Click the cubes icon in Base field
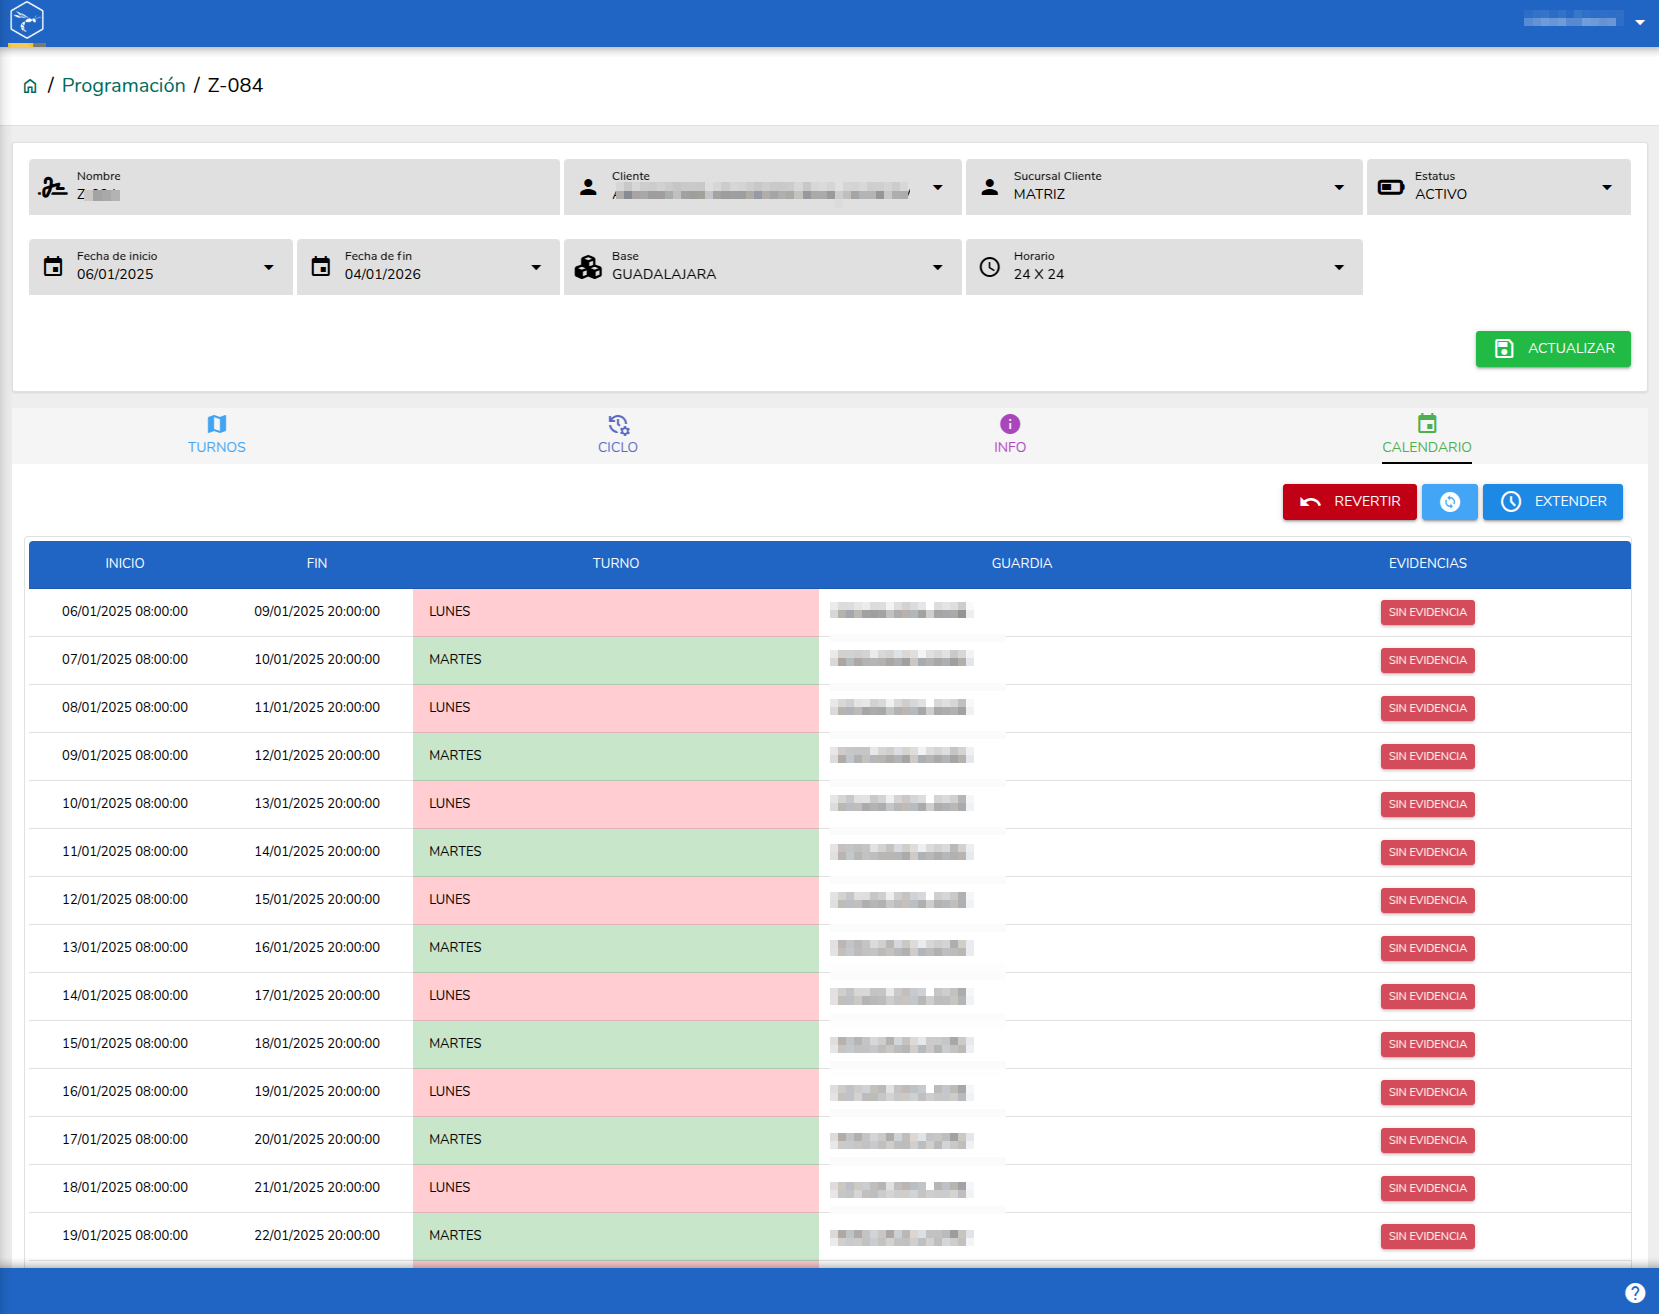This screenshot has width=1659, height=1314. tap(588, 267)
